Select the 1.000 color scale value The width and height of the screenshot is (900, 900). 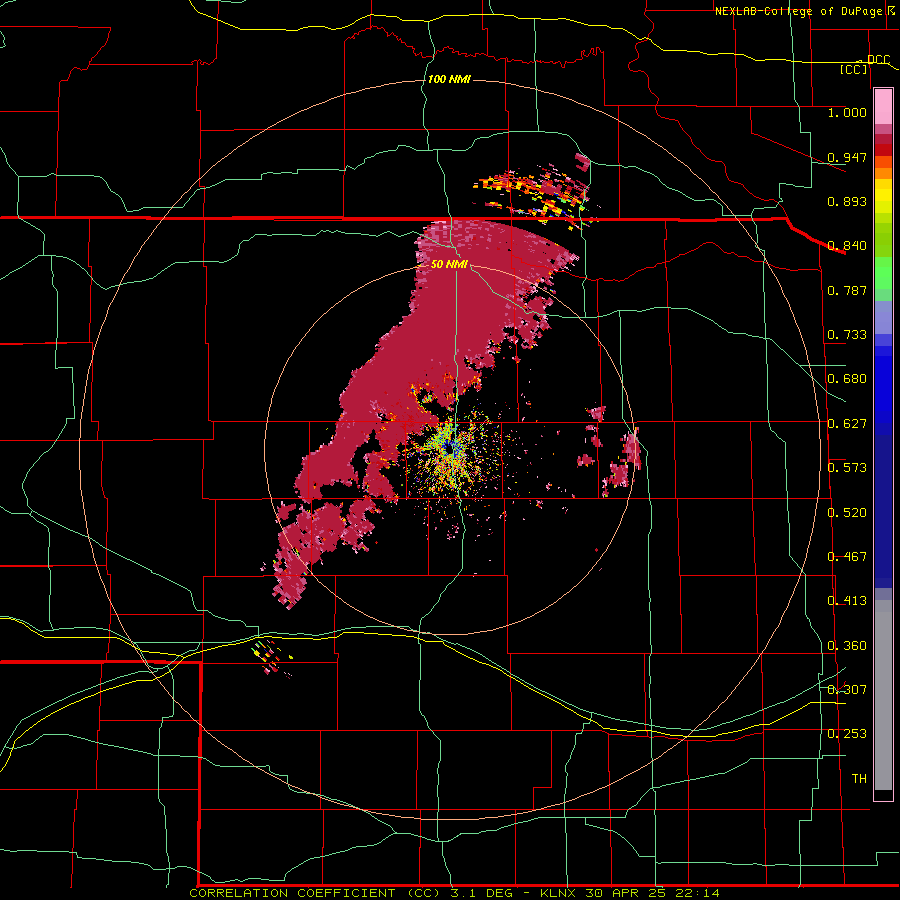(x=847, y=112)
